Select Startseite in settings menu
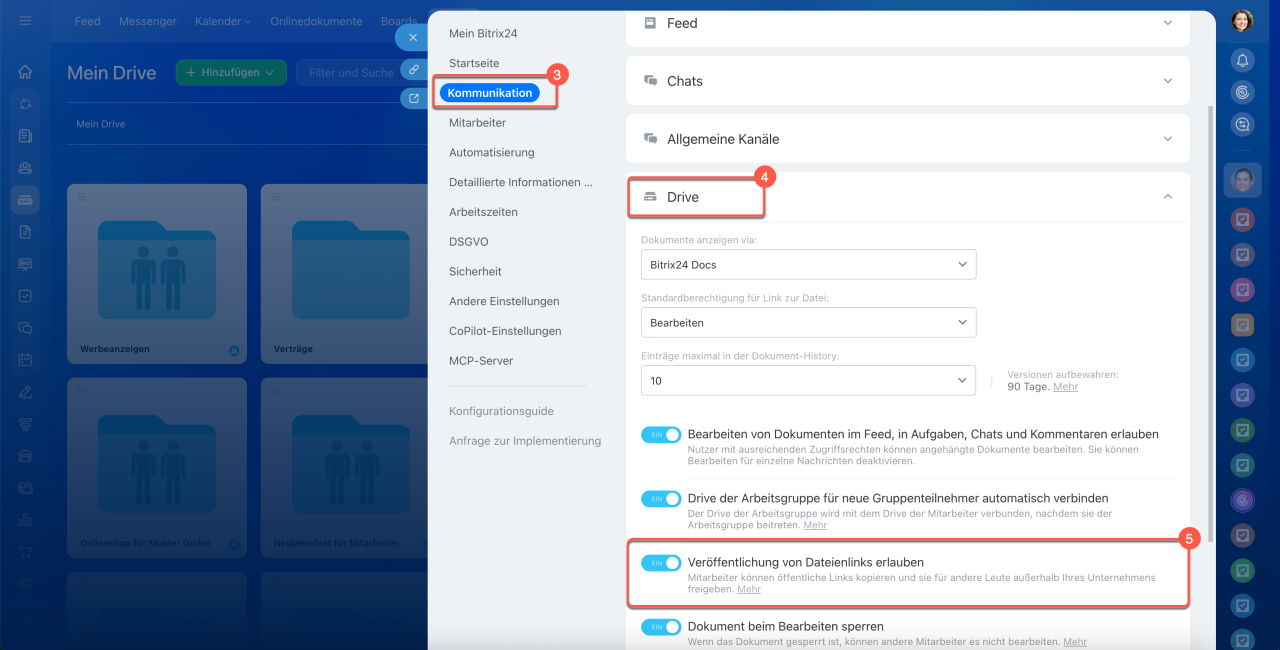This screenshot has height=650, width=1280. [x=474, y=63]
